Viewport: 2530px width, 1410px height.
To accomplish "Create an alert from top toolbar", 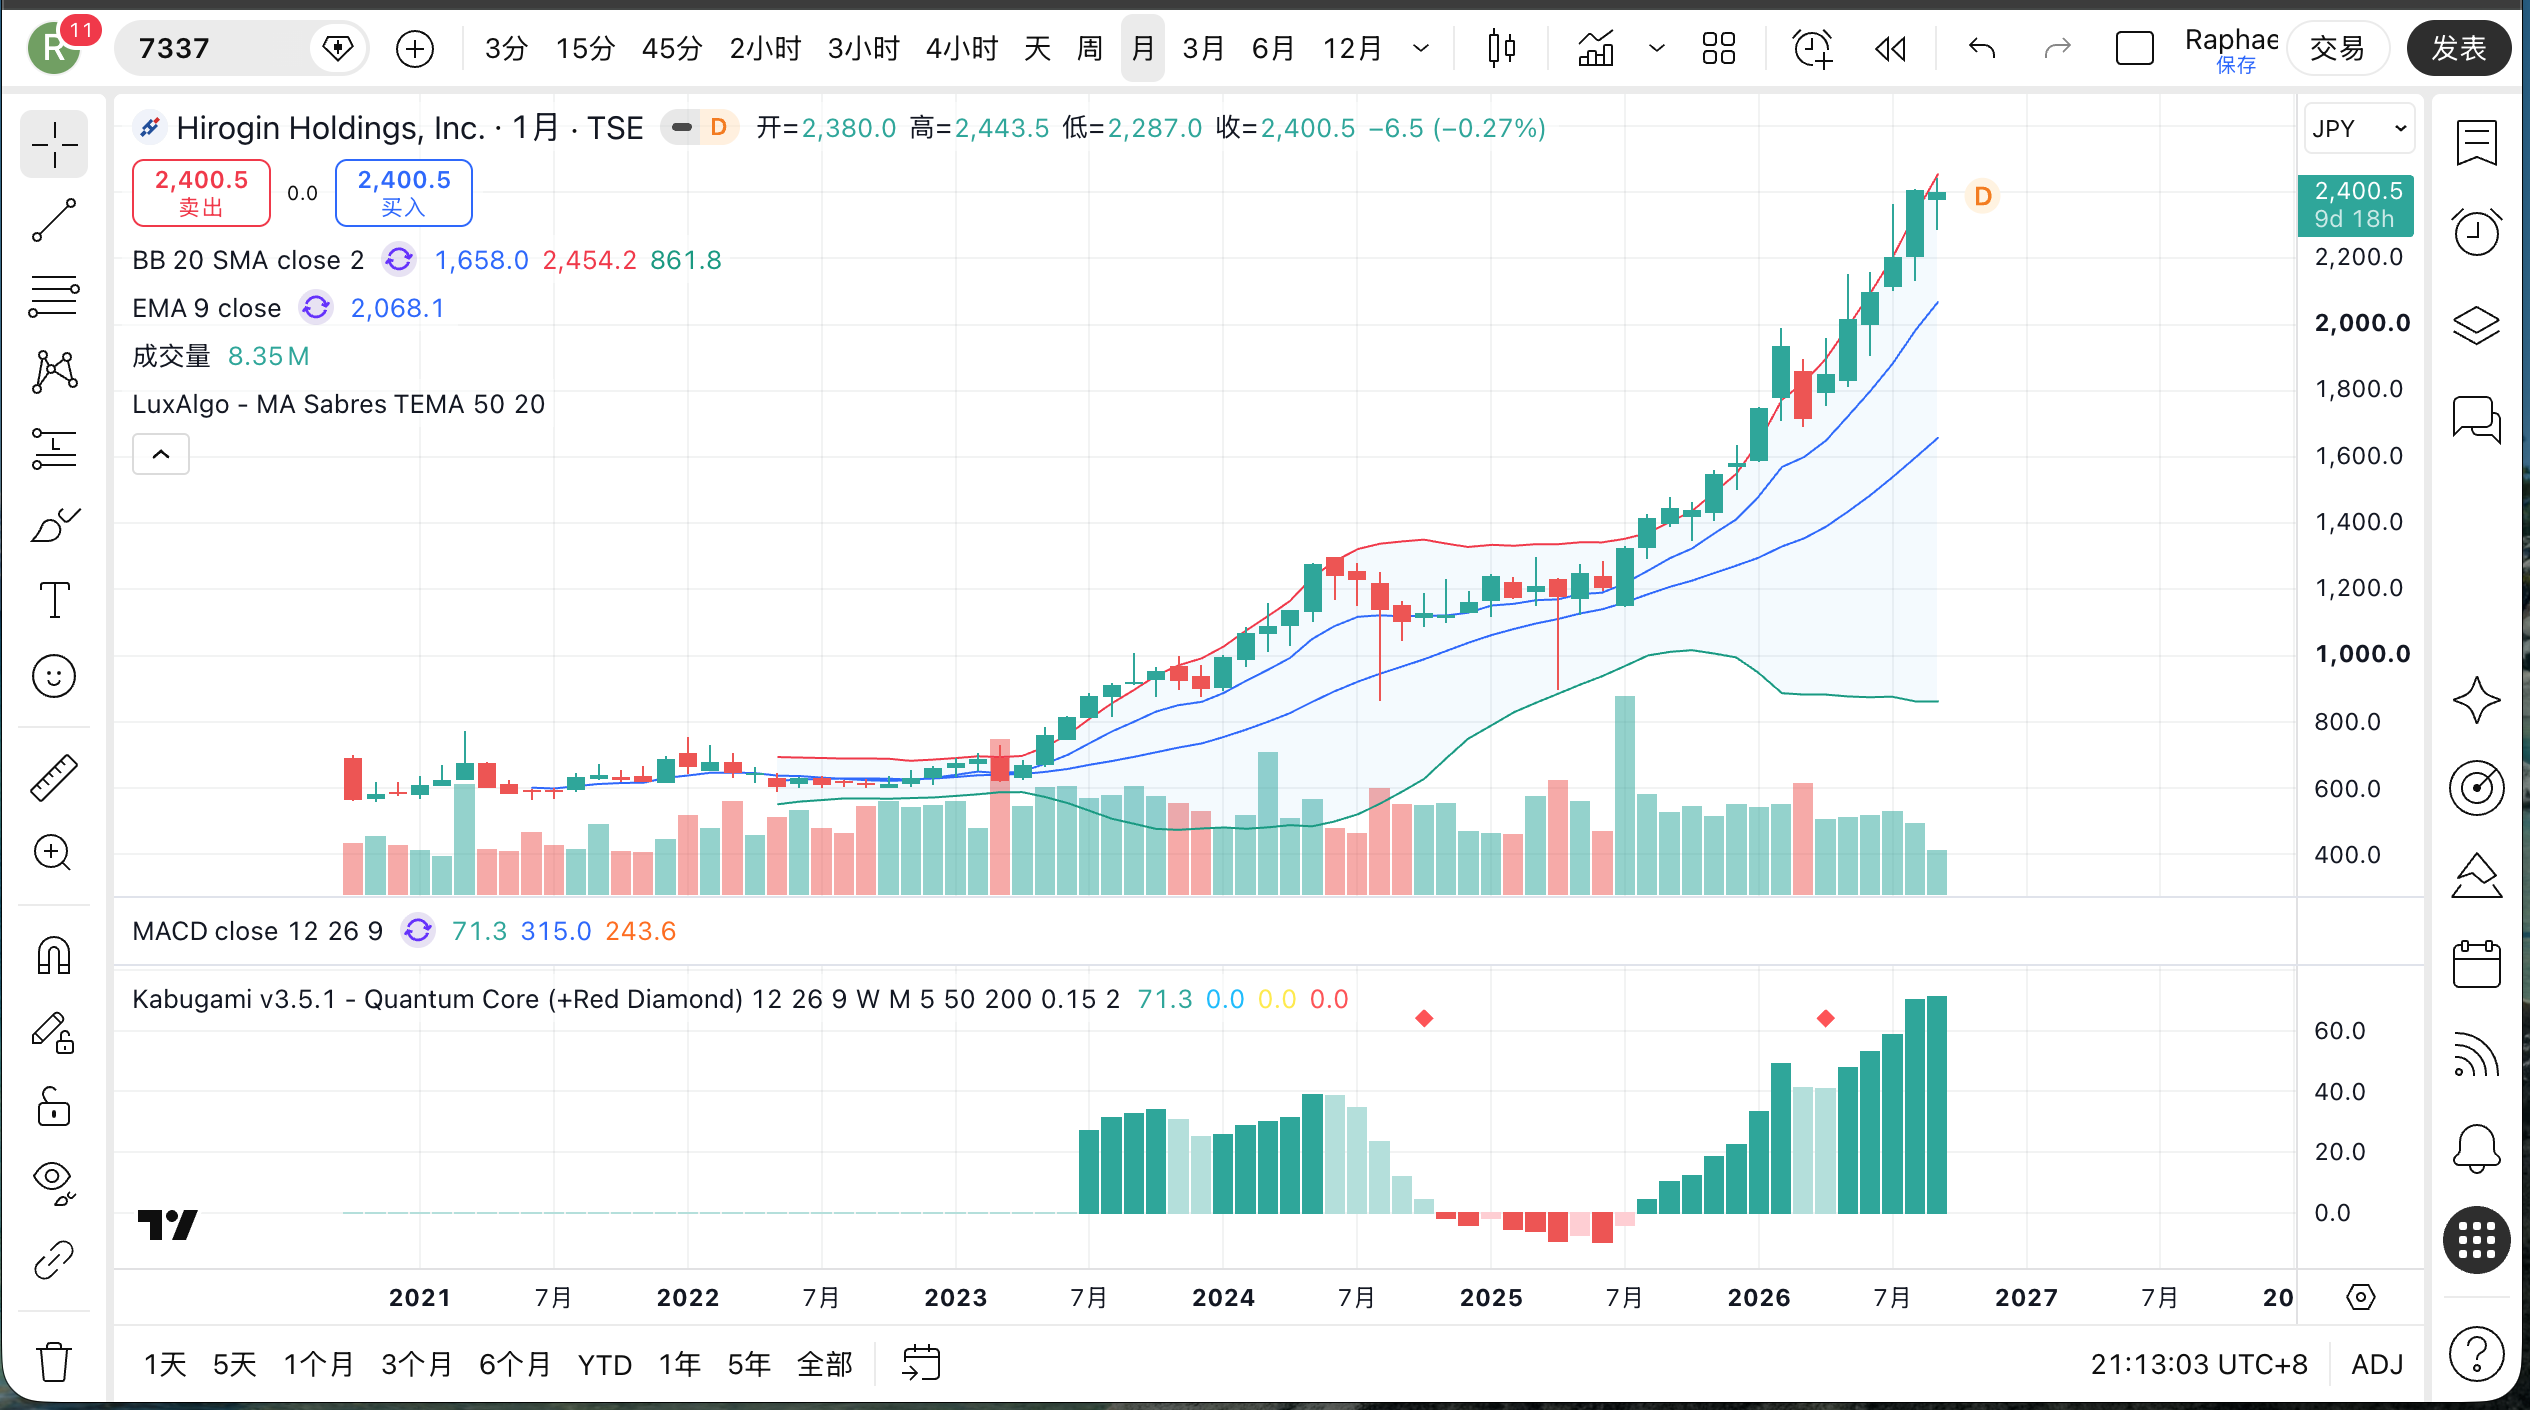I will (1812, 48).
